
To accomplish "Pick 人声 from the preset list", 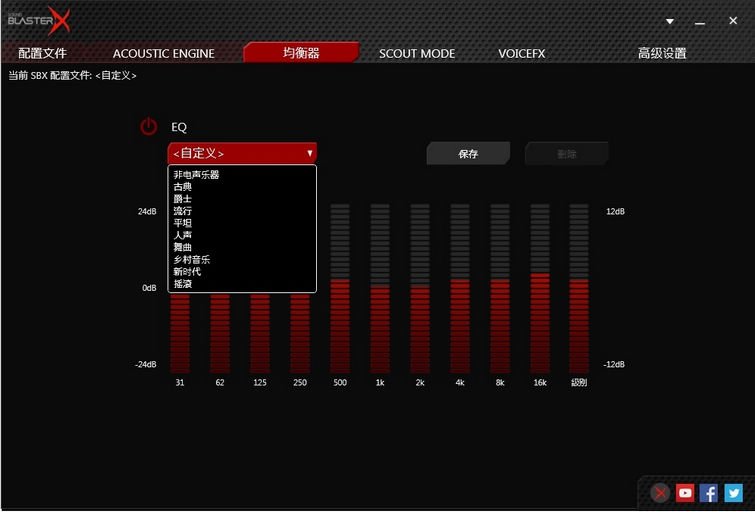I will pyautogui.click(x=182, y=235).
